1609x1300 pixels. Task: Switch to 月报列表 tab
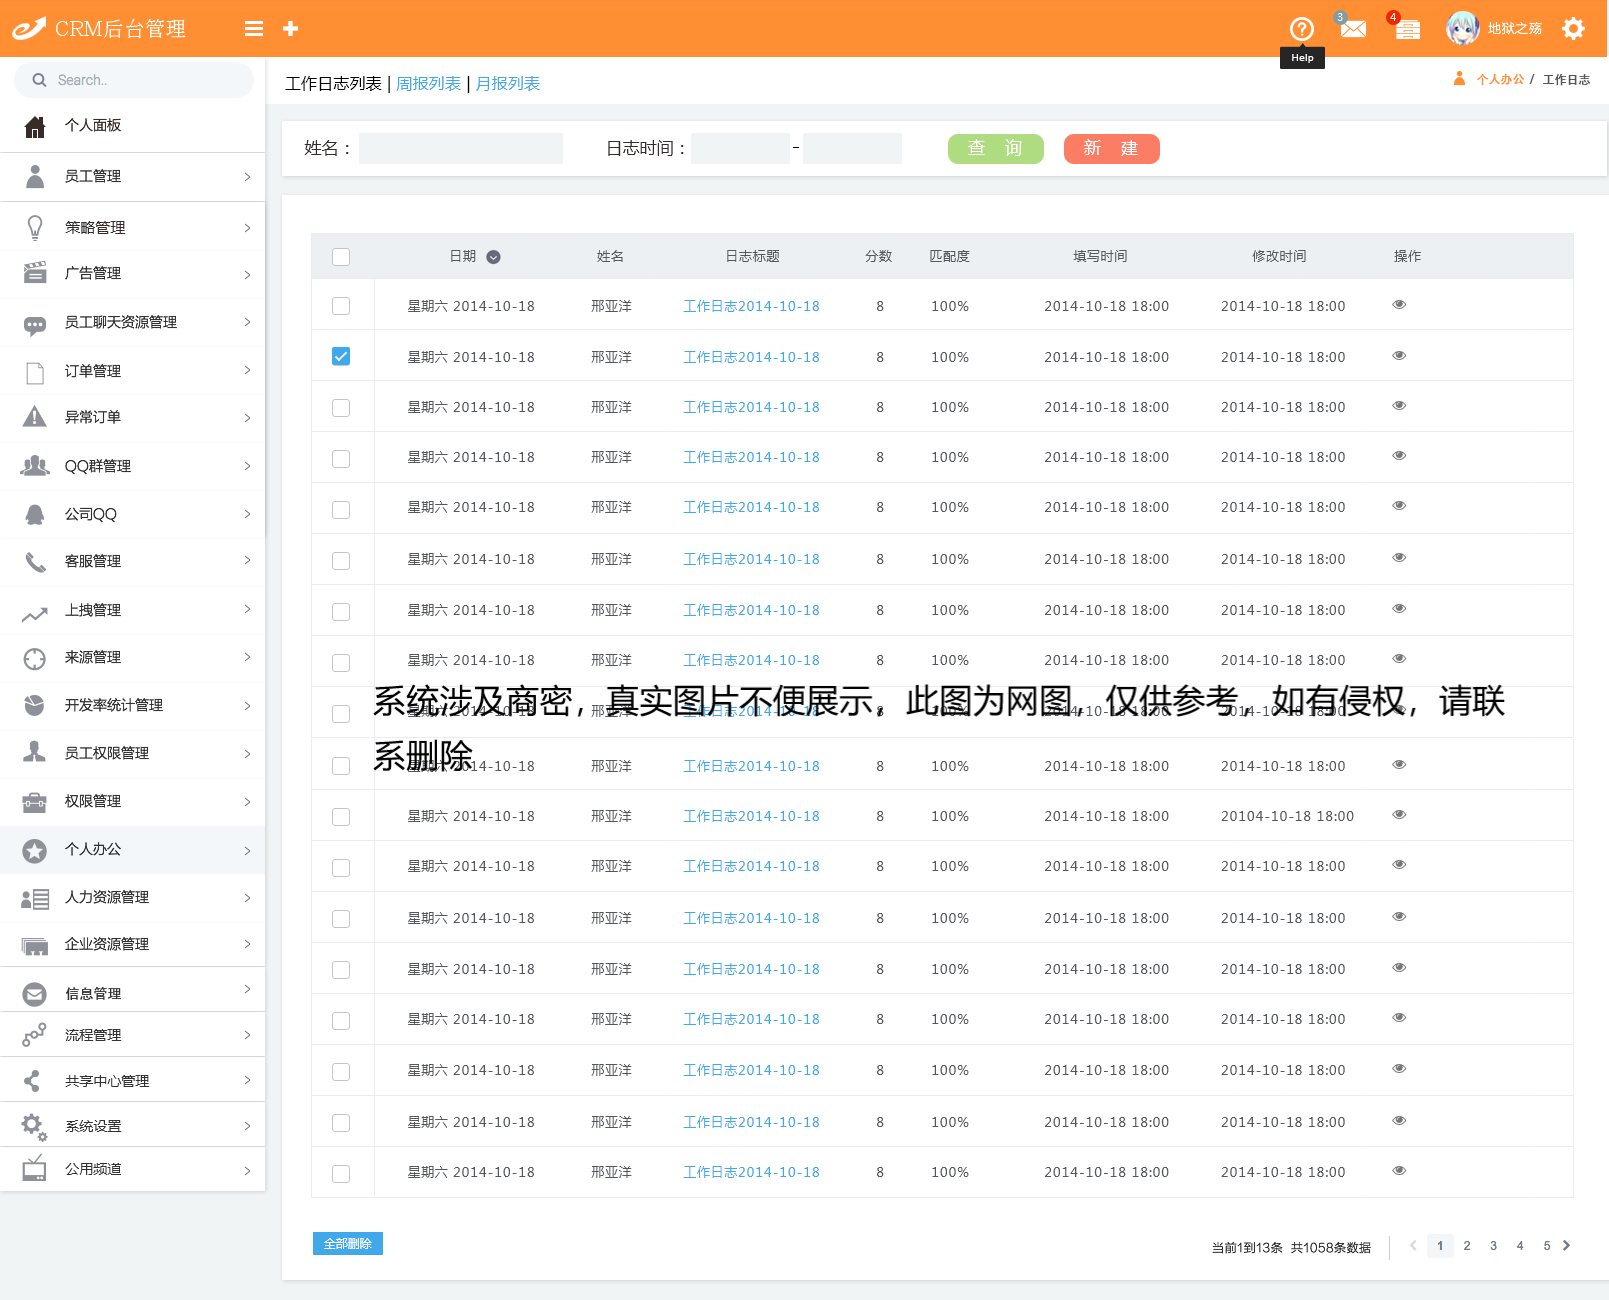click(x=507, y=84)
